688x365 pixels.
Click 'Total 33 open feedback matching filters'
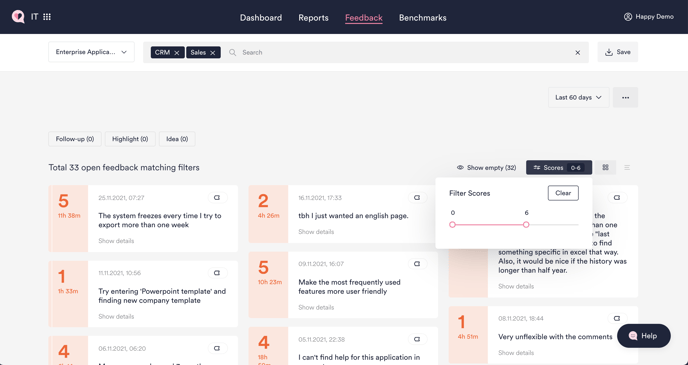(x=124, y=168)
